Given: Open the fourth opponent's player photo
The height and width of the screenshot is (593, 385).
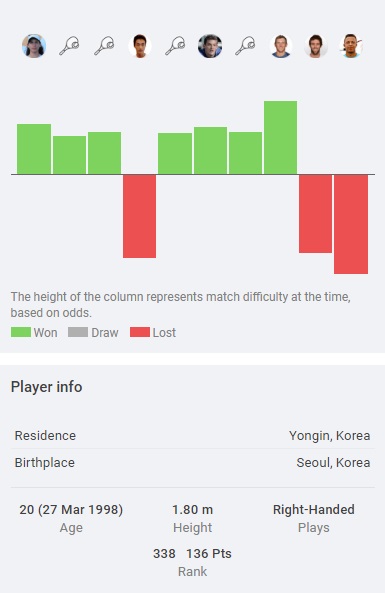Looking at the screenshot, I should (140, 46).
